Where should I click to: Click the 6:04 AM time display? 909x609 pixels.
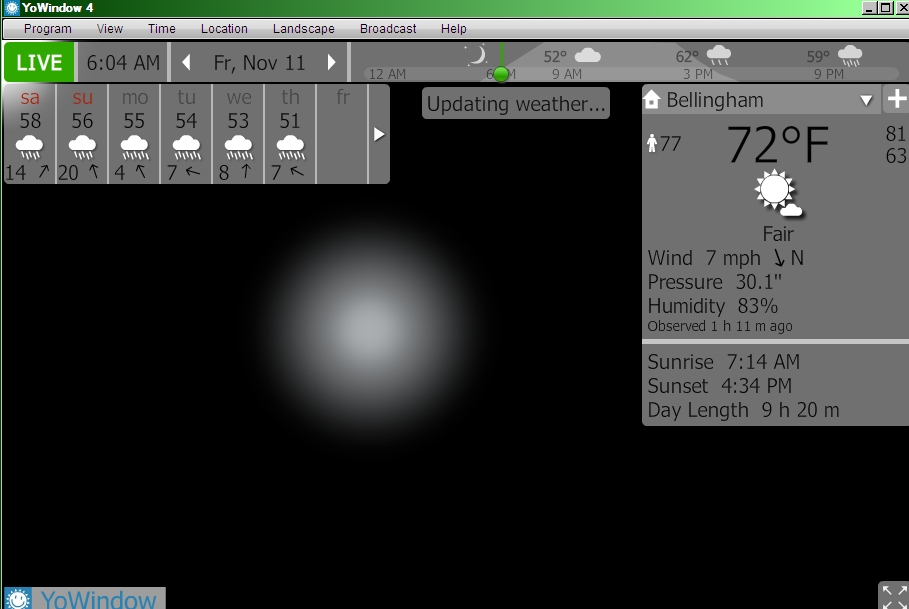click(x=123, y=63)
